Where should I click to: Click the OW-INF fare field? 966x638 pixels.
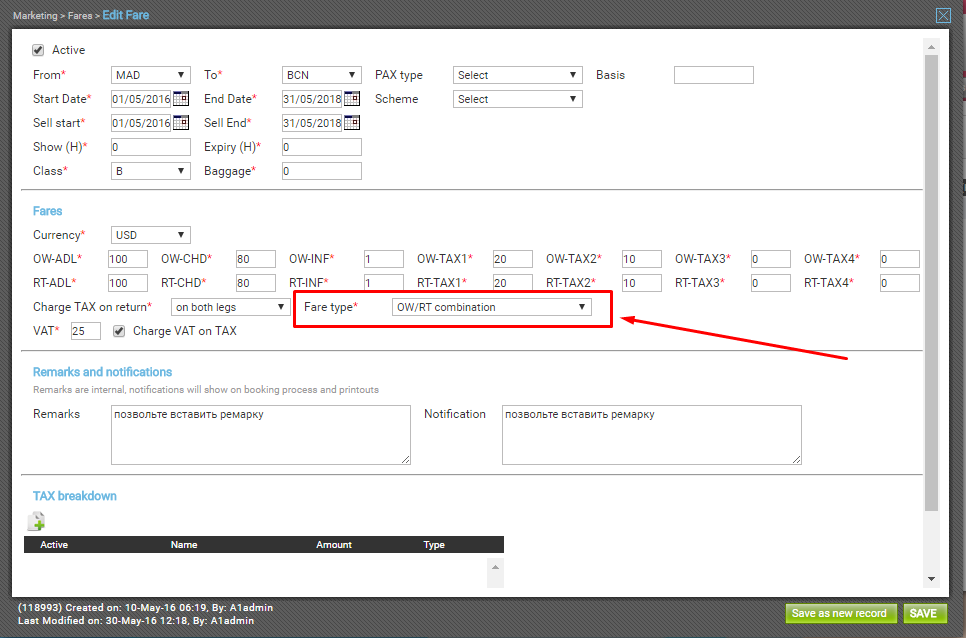tap(384, 259)
